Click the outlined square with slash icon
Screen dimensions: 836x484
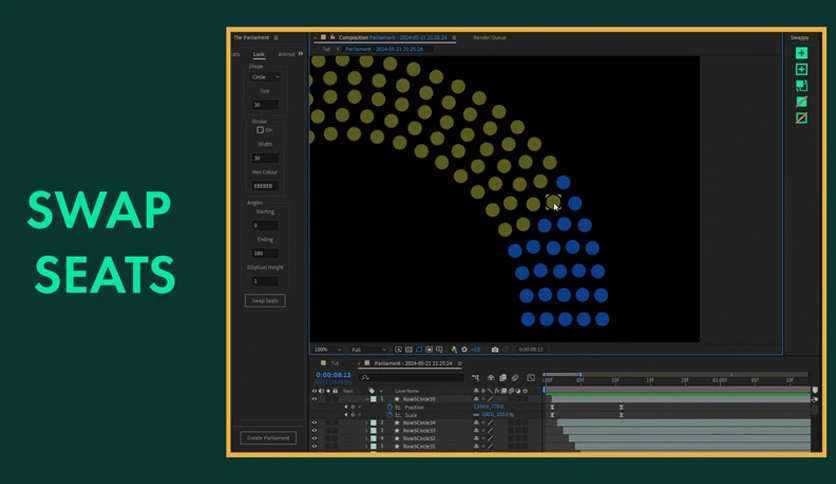tap(801, 118)
